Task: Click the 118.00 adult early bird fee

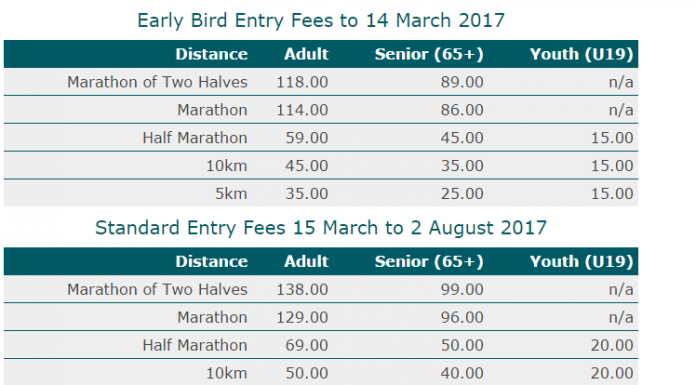Action: pyautogui.click(x=302, y=82)
